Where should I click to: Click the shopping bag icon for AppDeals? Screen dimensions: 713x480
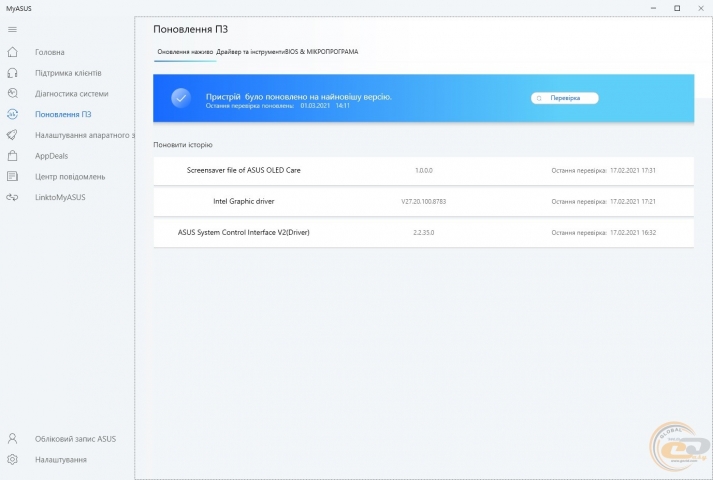tap(13, 155)
